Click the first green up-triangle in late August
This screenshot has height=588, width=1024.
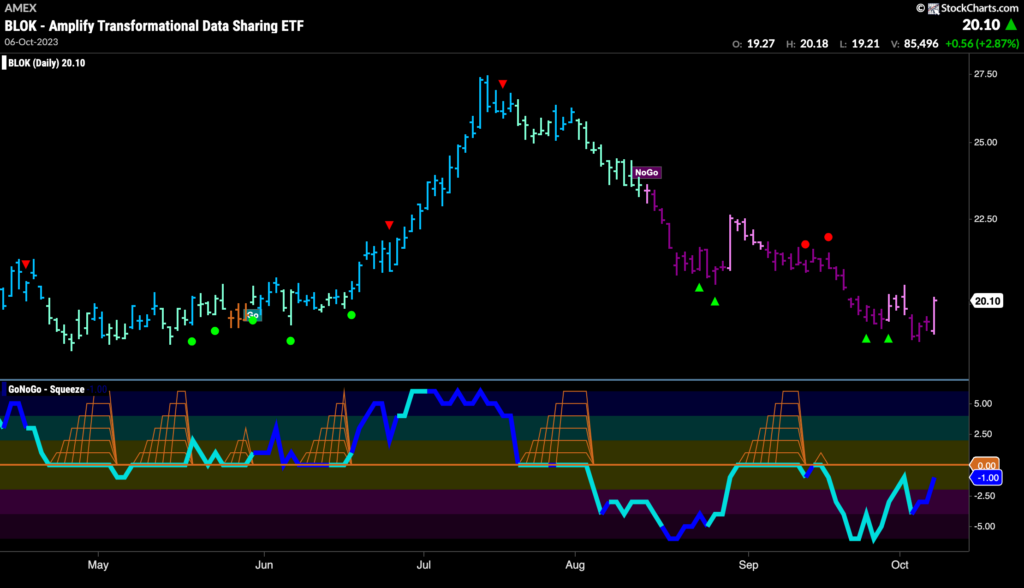pos(699,287)
